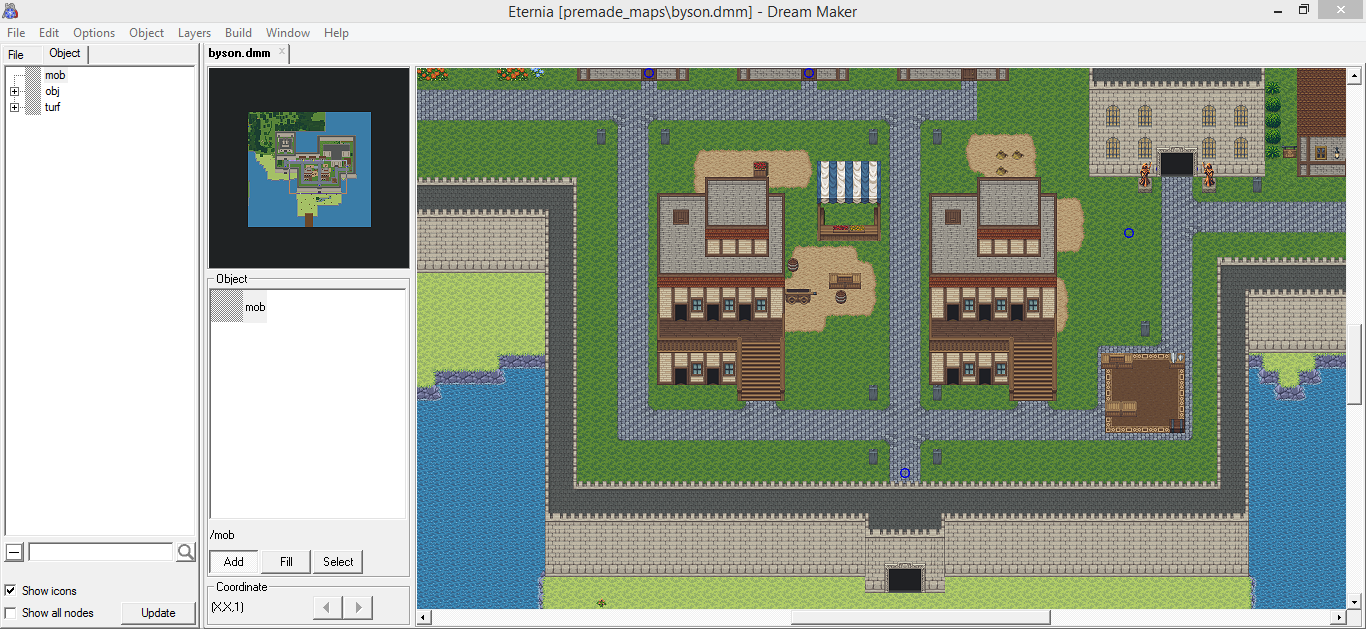Open the Edit menu

pyautogui.click(x=49, y=33)
